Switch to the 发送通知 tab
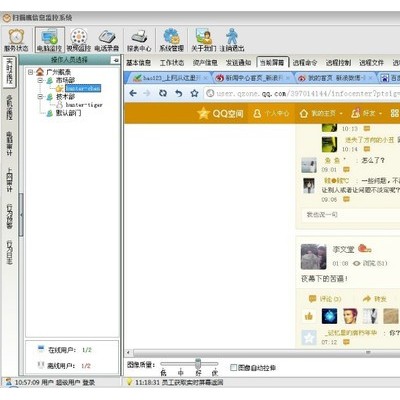This screenshot has height=400, width=400. click(238, 62)
